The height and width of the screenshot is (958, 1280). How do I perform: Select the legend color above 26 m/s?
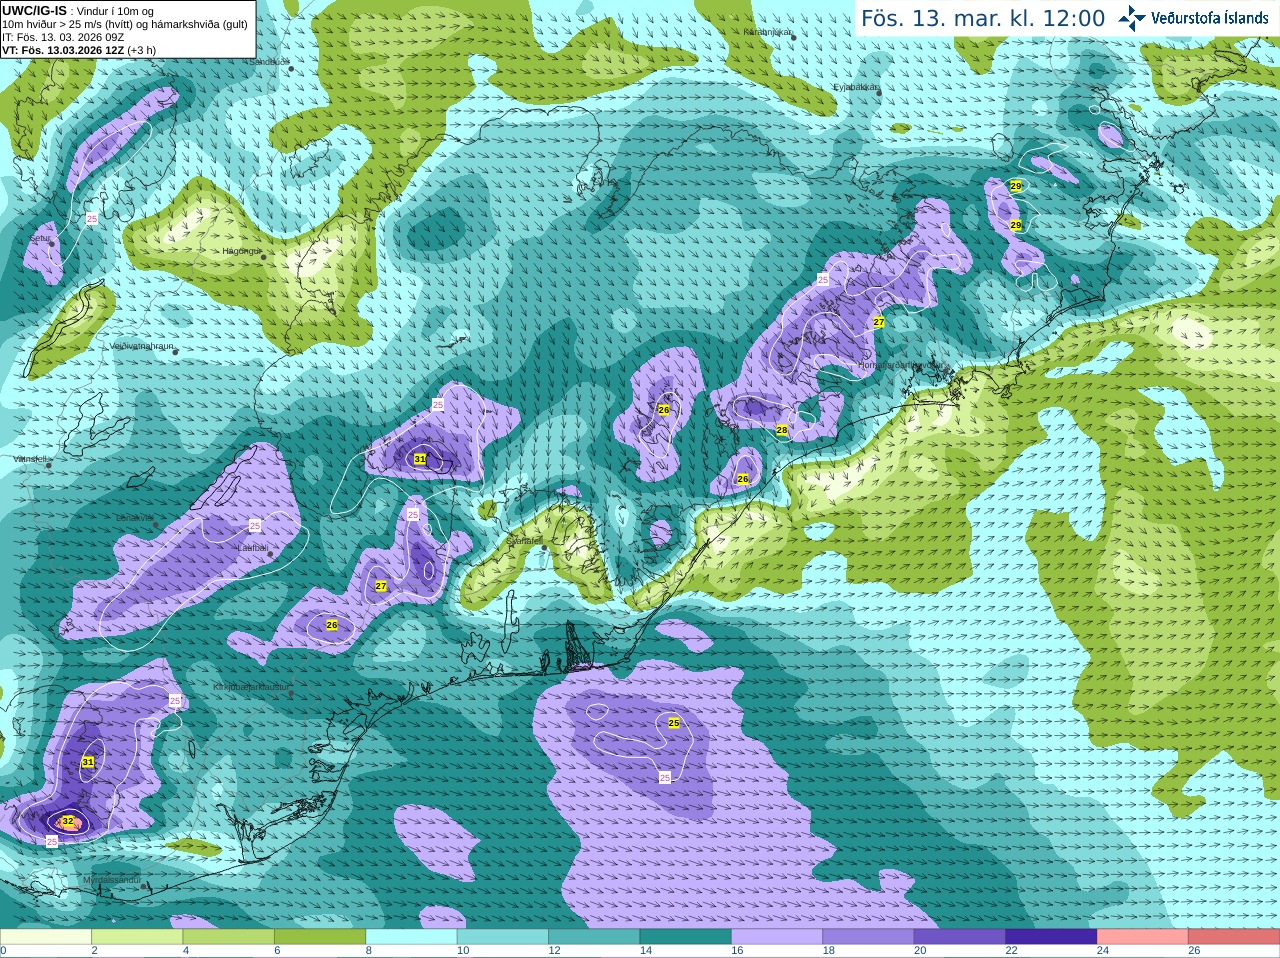click(x=1234, y=937)
